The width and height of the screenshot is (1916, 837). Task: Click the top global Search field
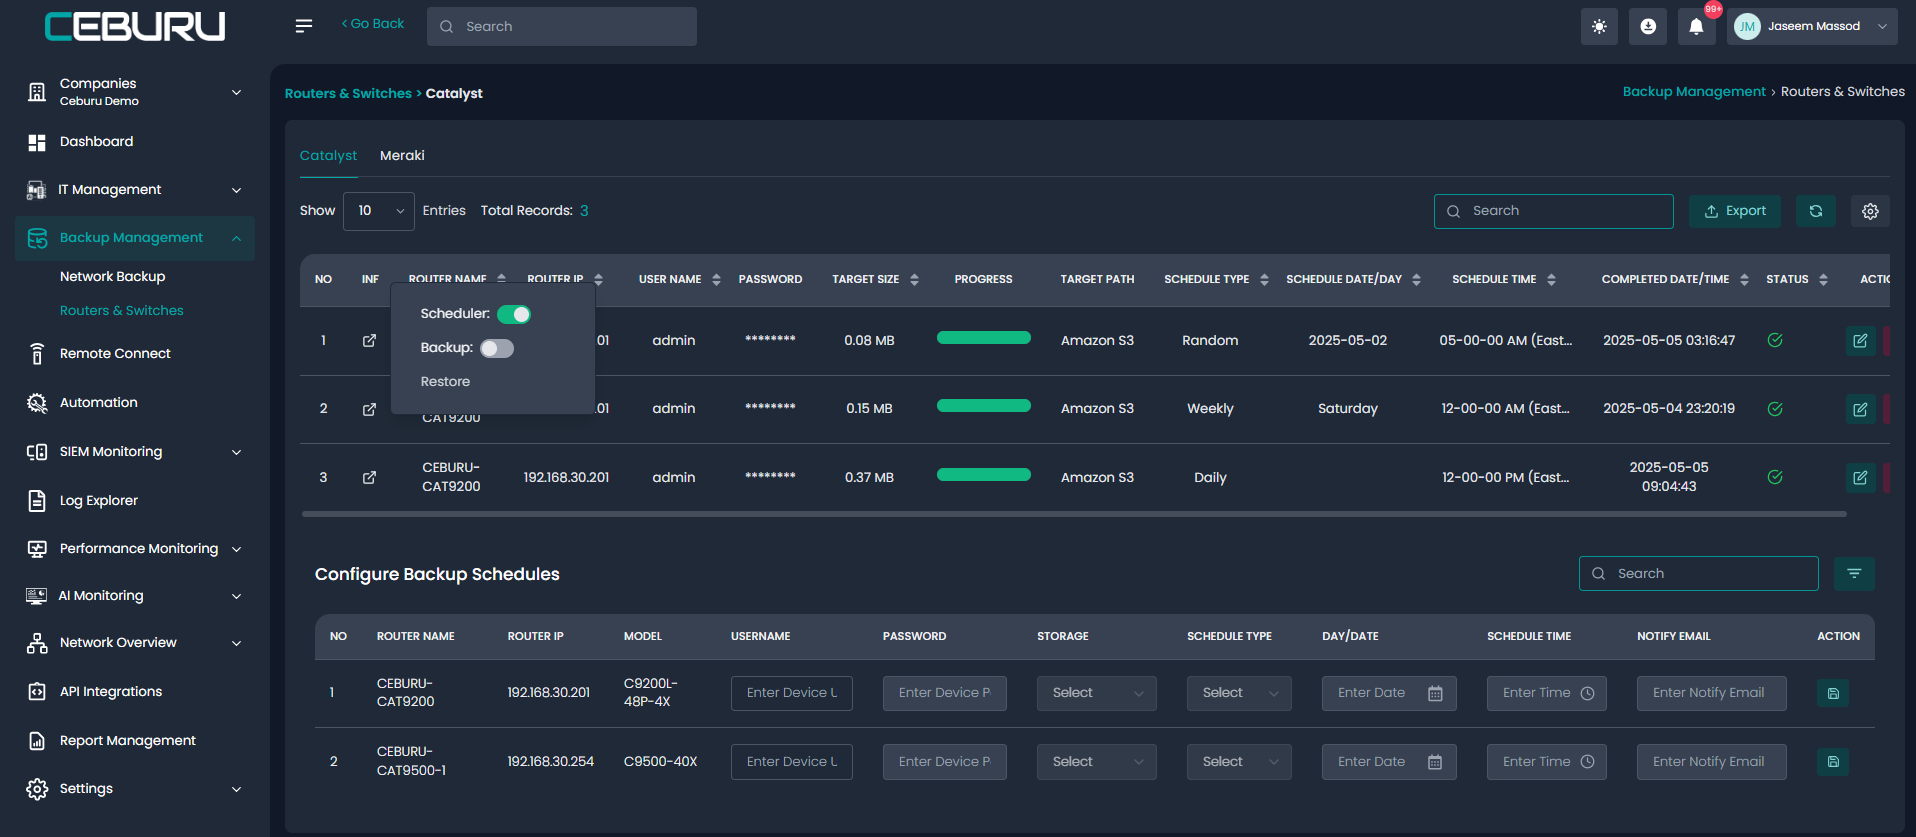[562, 27]
